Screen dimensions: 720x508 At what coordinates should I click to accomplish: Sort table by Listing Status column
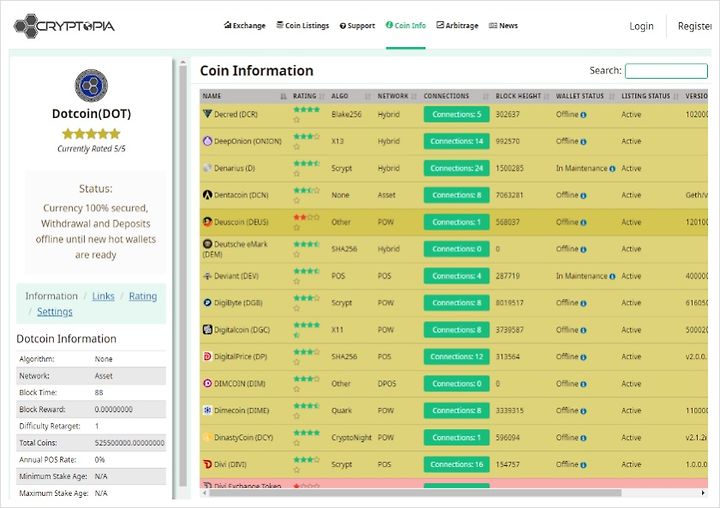650,96
